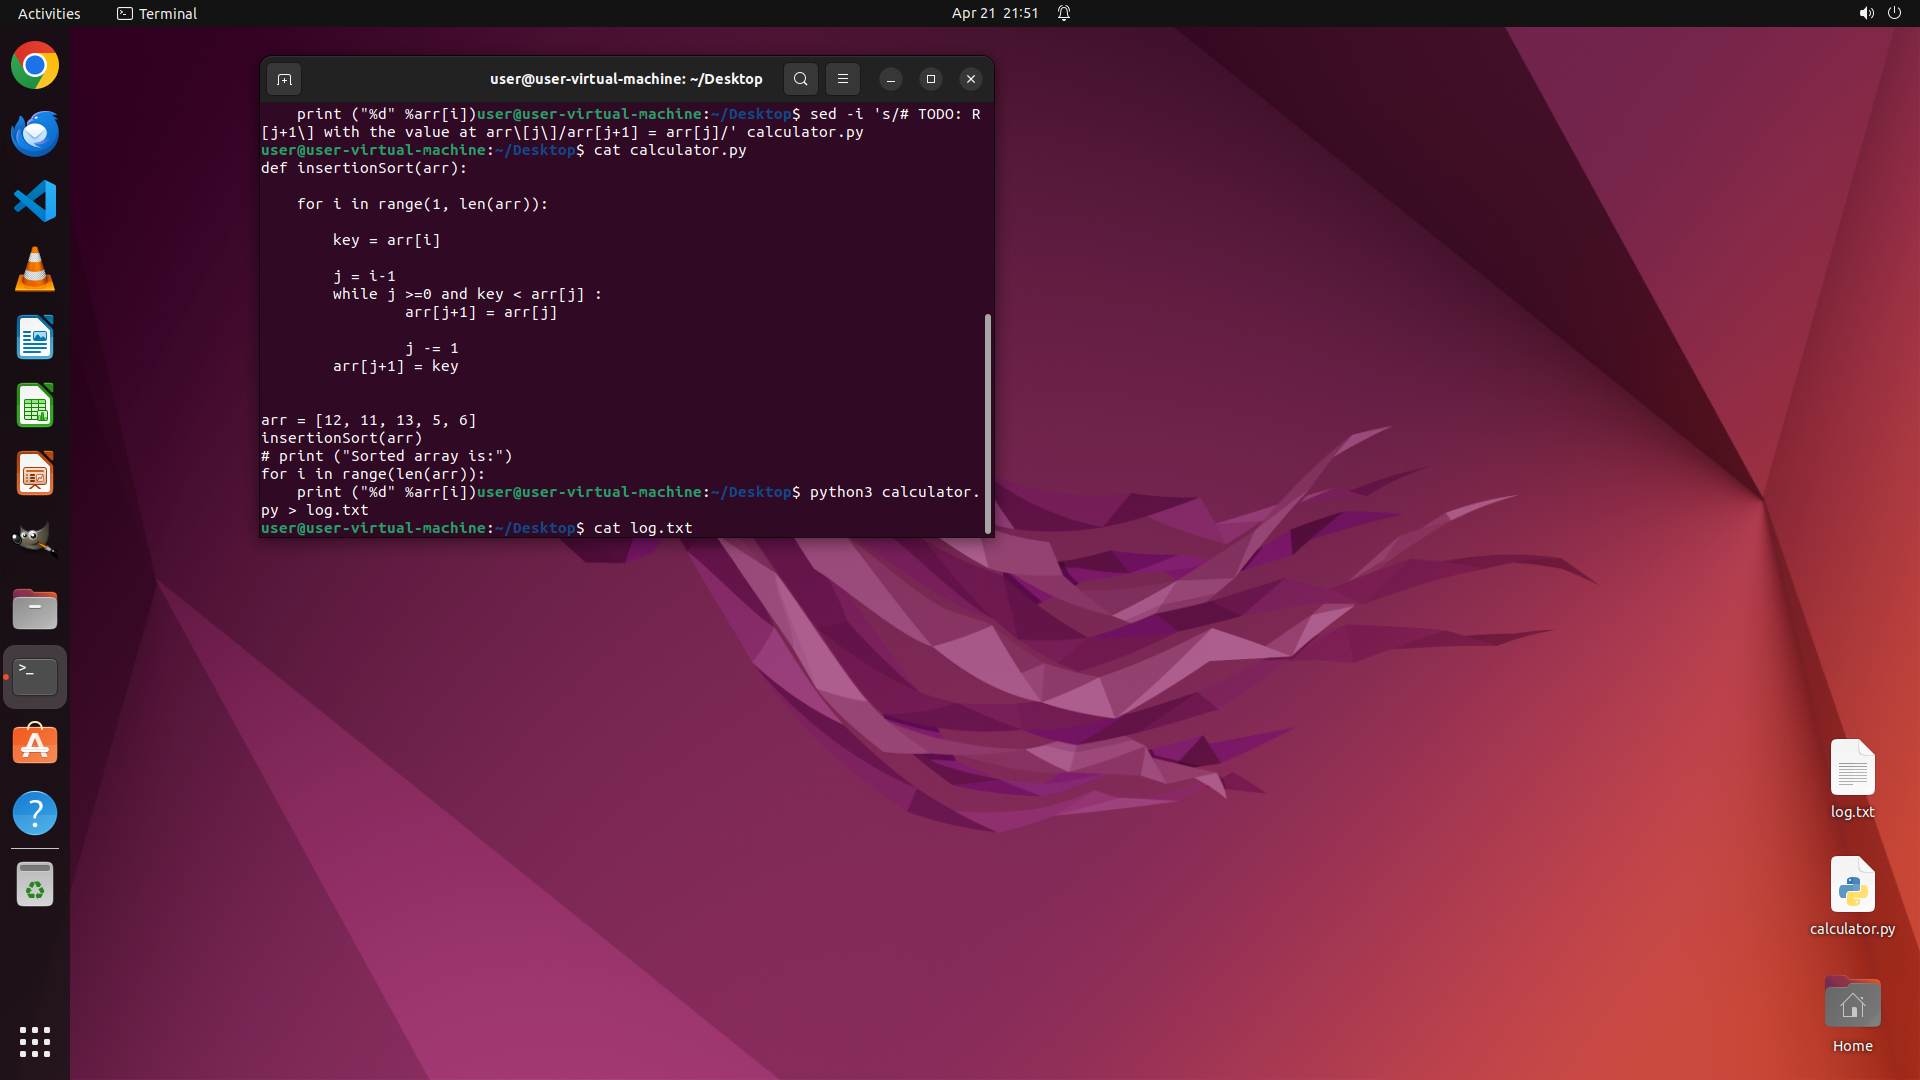Click the terminal window scrollbar
The height and width of the screenshot is (1080, 1920).
click(987, 423)
